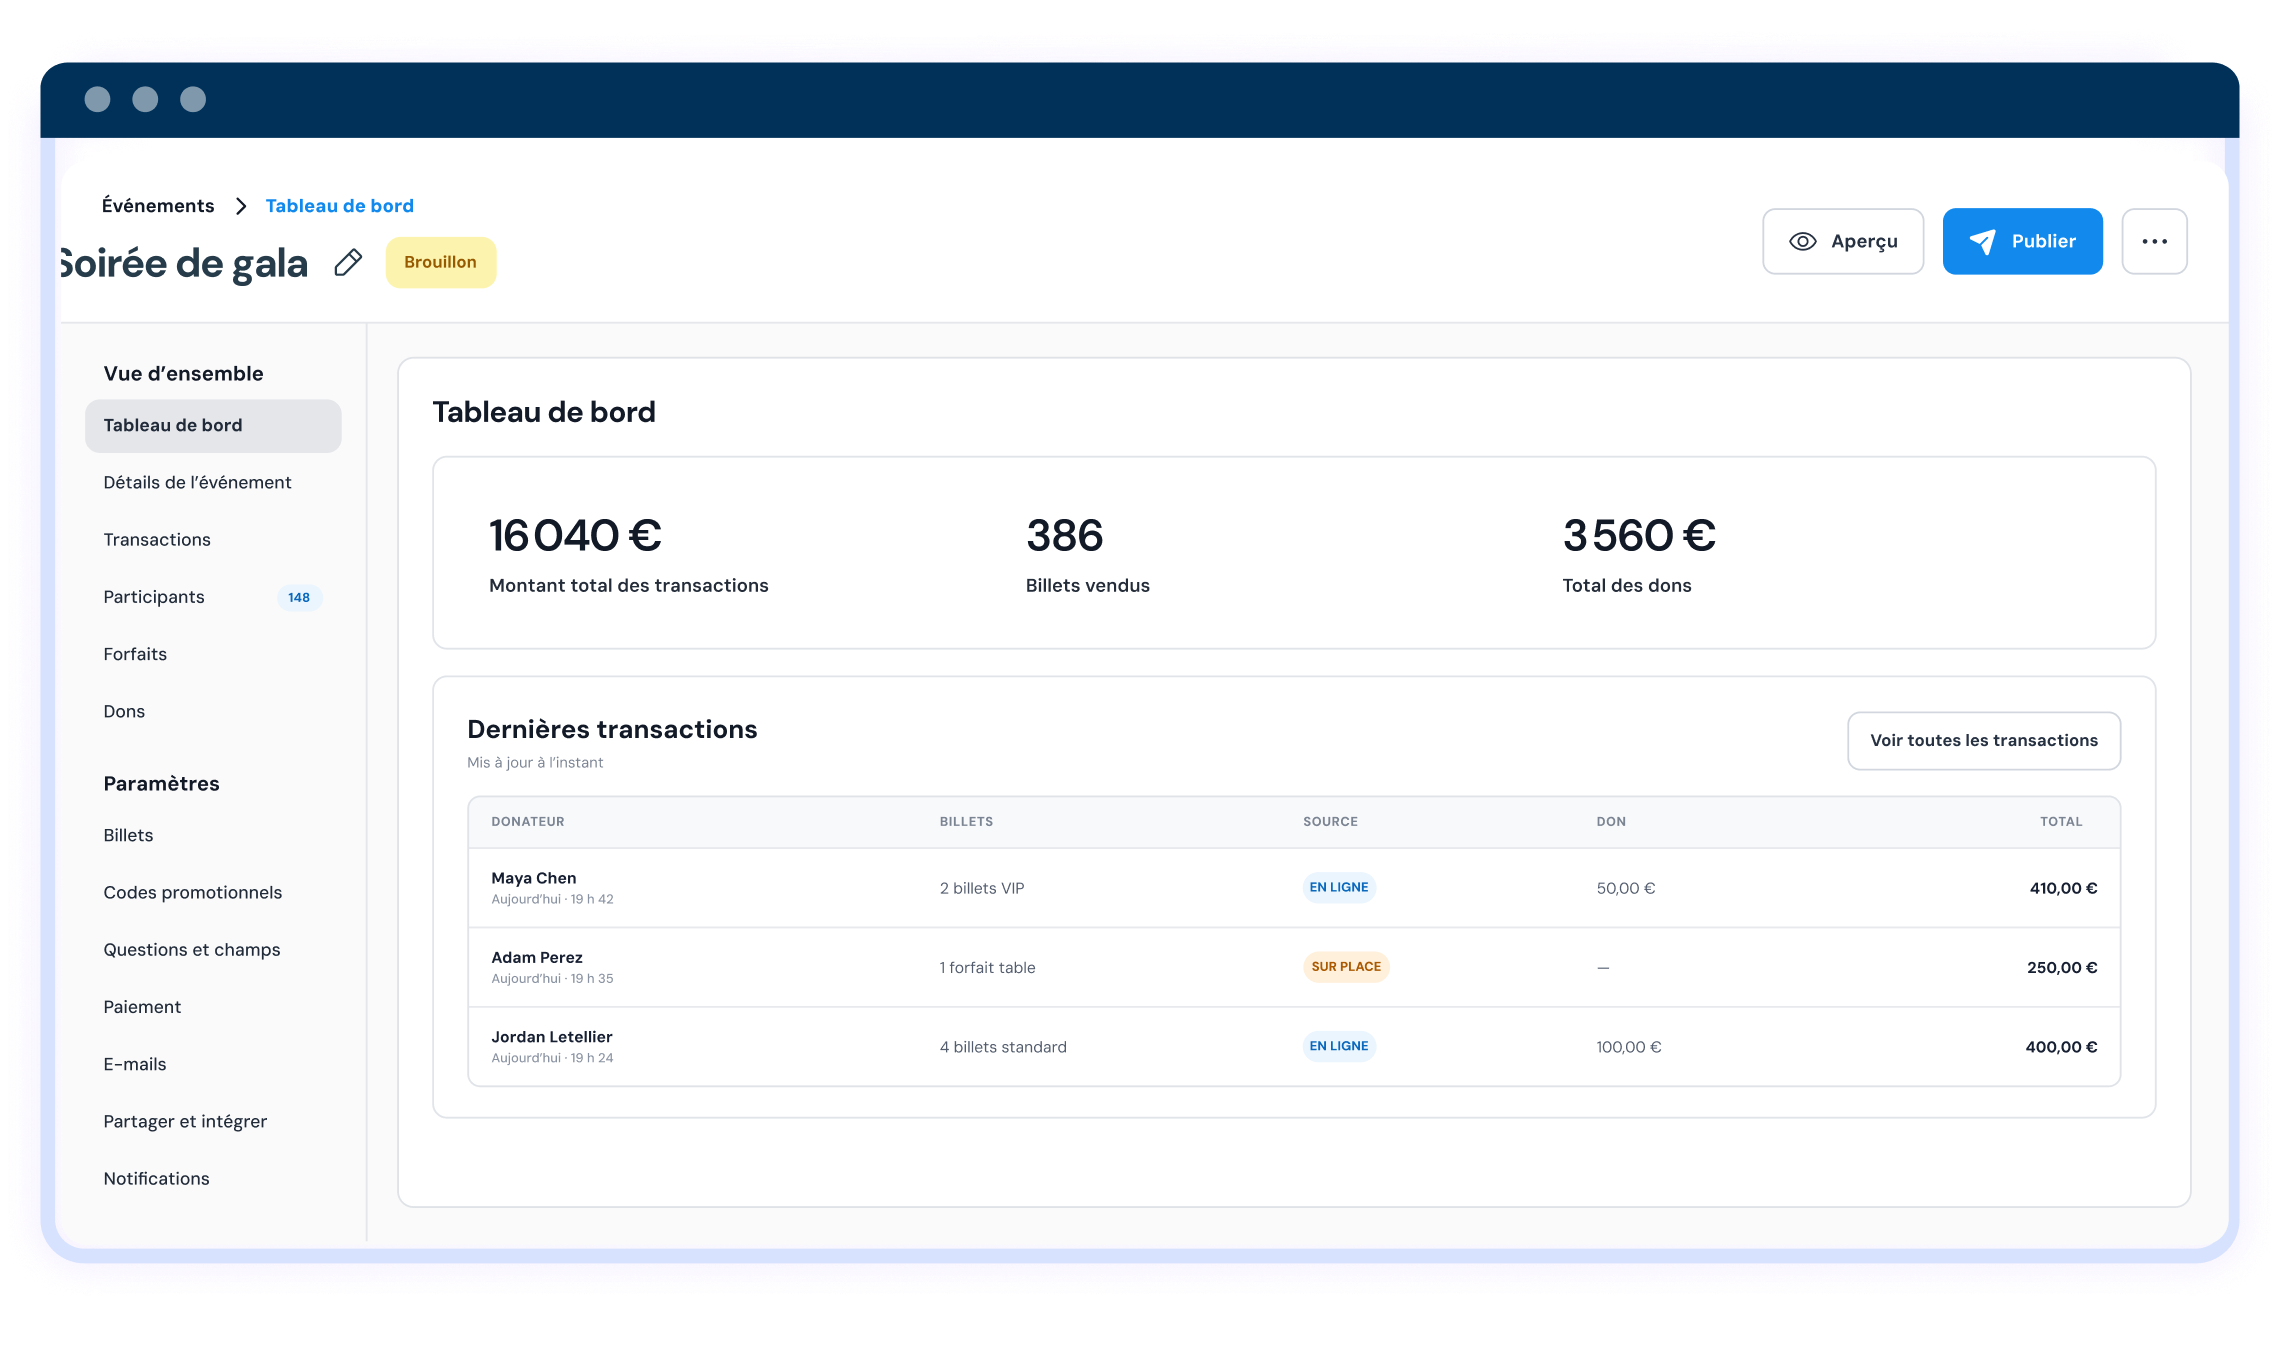
Task: Click the 16 040 € total amount figure
Action: [575, 536]
